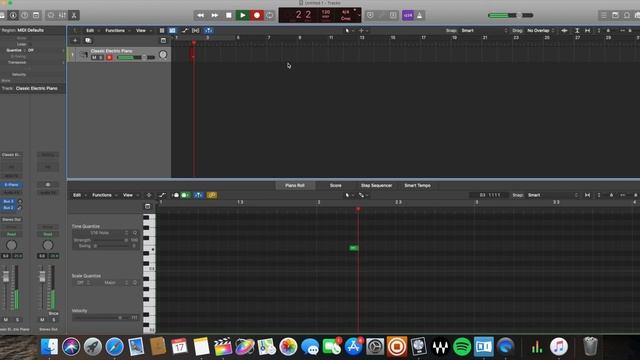
Task: Select the green MIDI note in Piano Roll
Action: click(353, 248)
